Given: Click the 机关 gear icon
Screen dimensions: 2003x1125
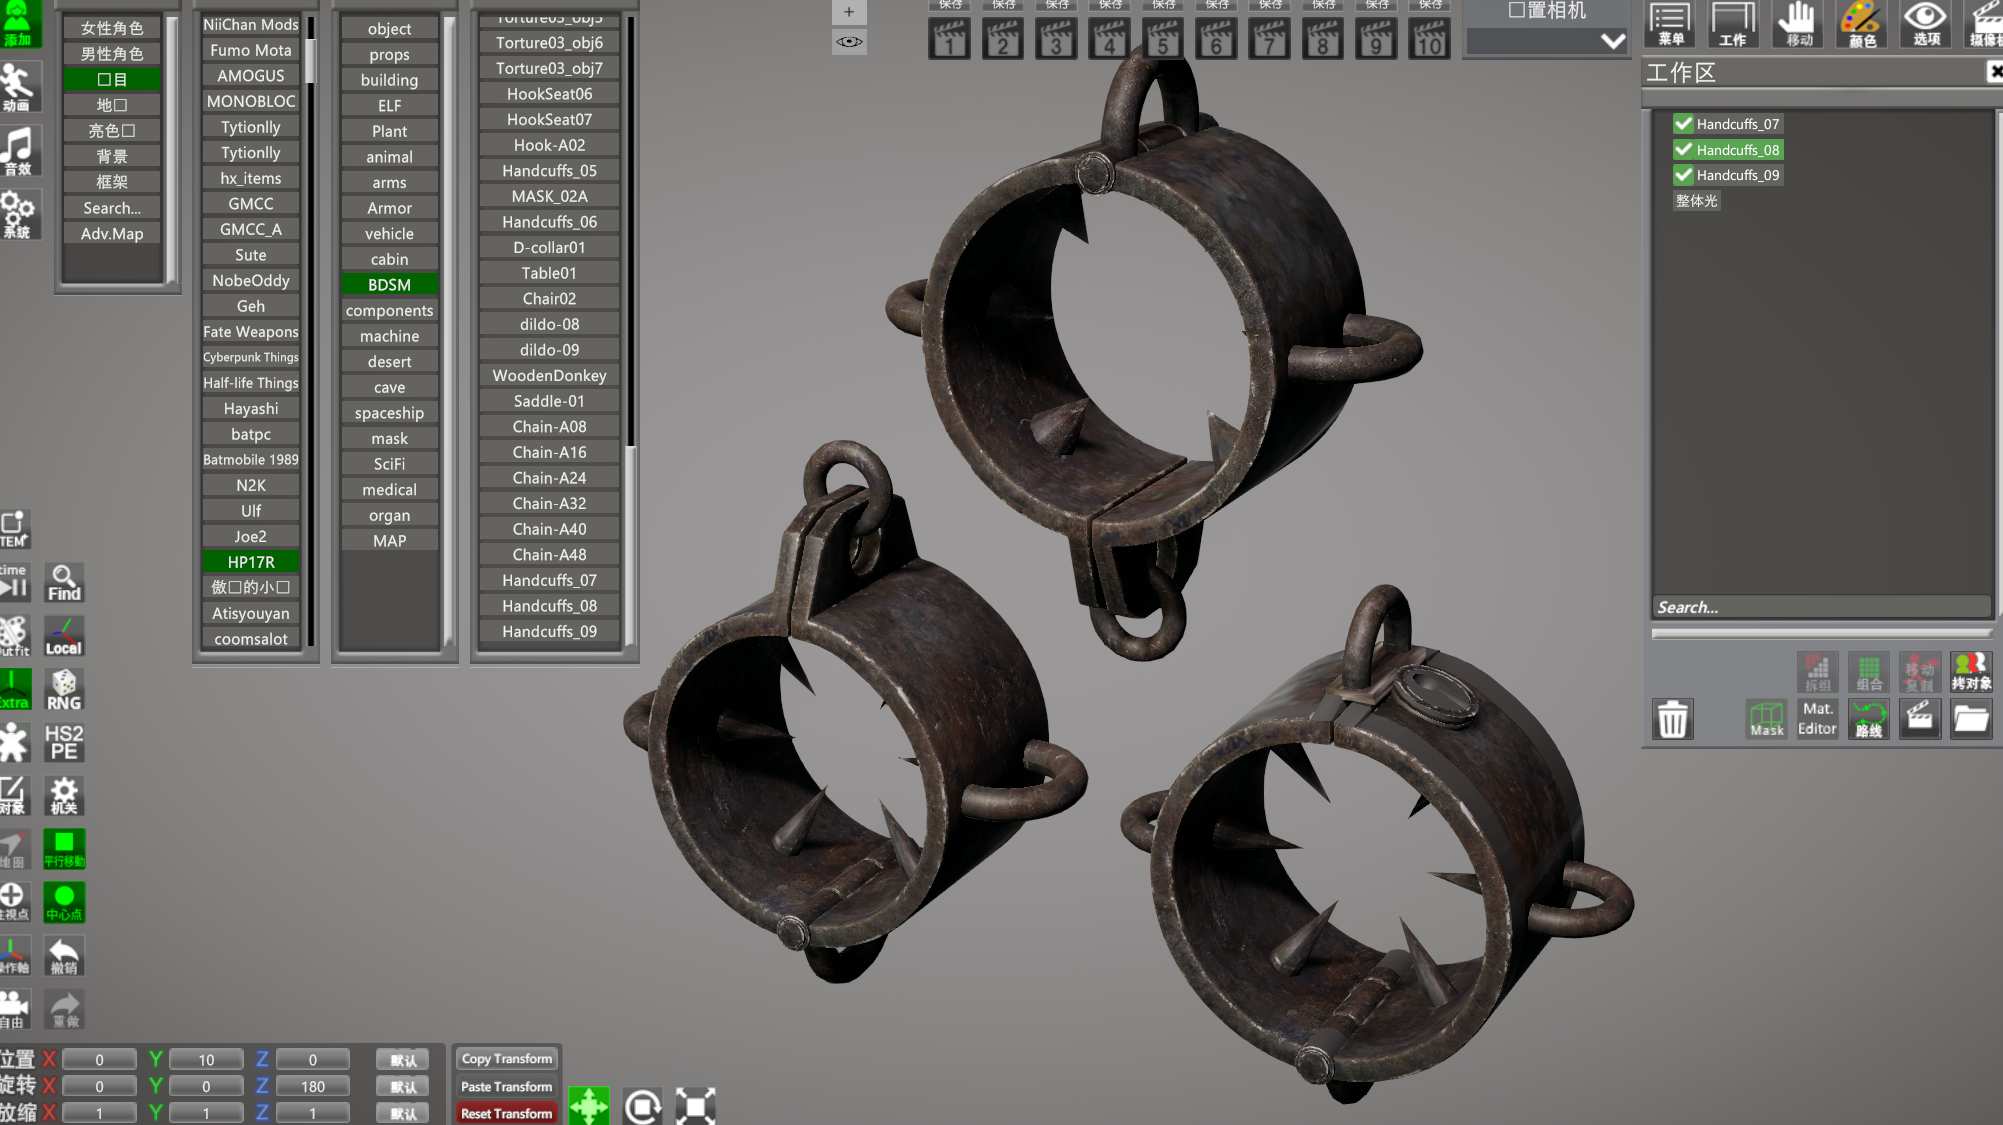Looking at the screenshot, I should pos(64,796).
